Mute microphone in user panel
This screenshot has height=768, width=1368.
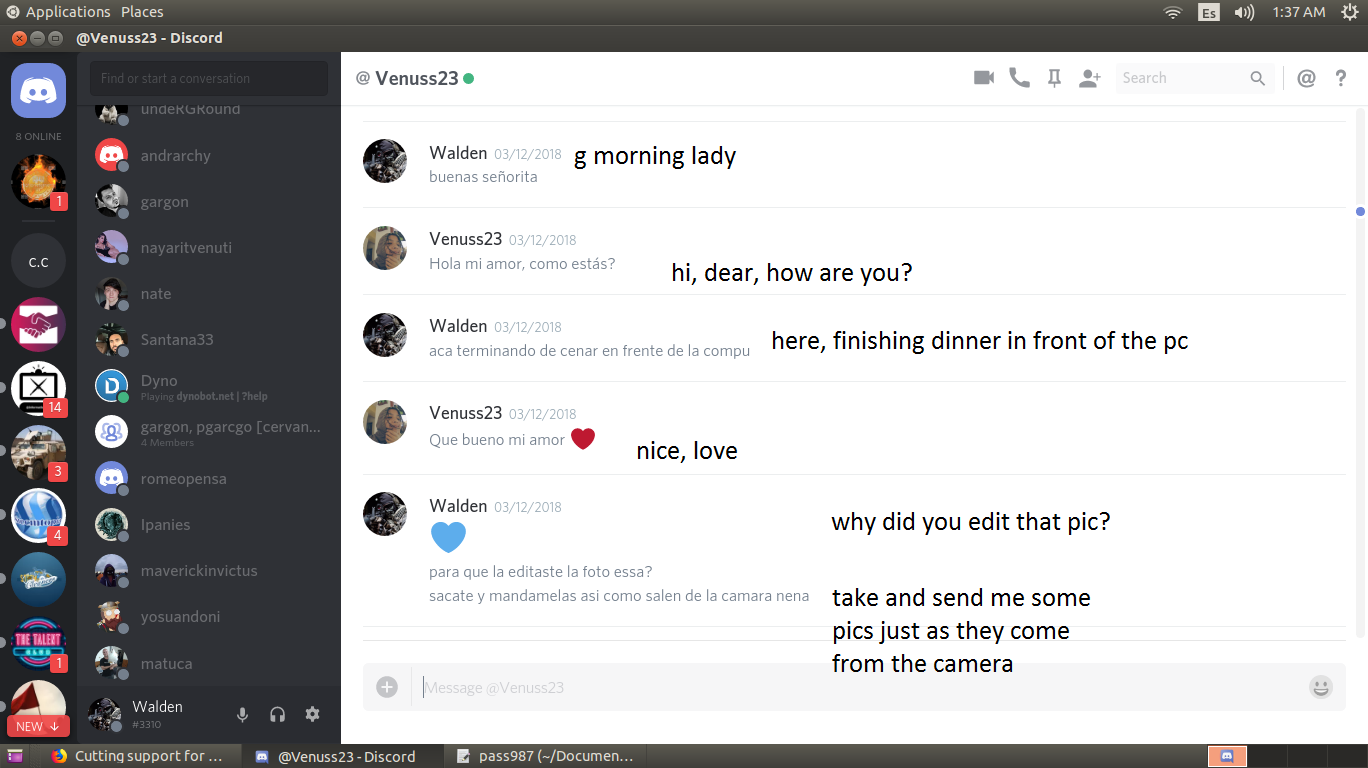click(242, 714)
